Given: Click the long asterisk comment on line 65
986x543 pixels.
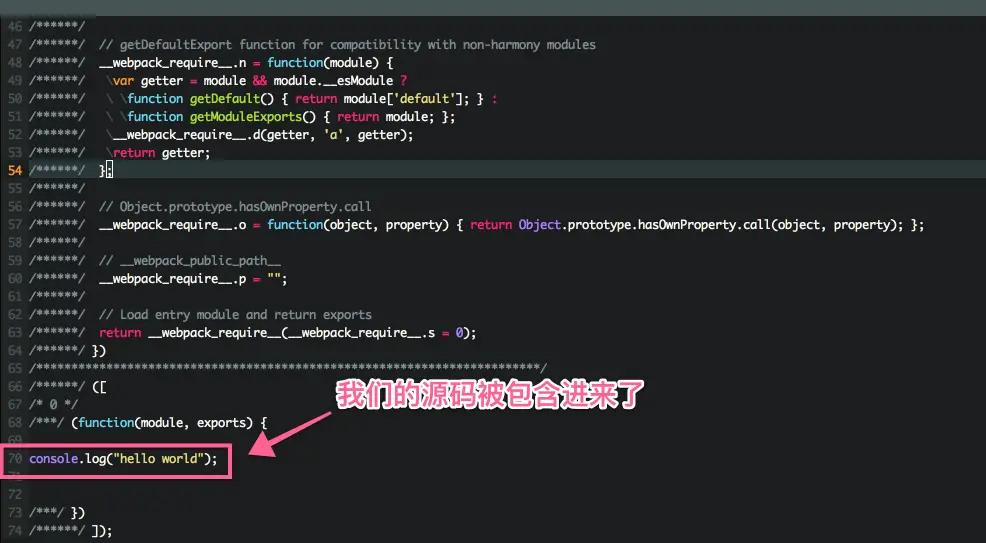Looking at the screenshot, I should [x=288, y=368].
